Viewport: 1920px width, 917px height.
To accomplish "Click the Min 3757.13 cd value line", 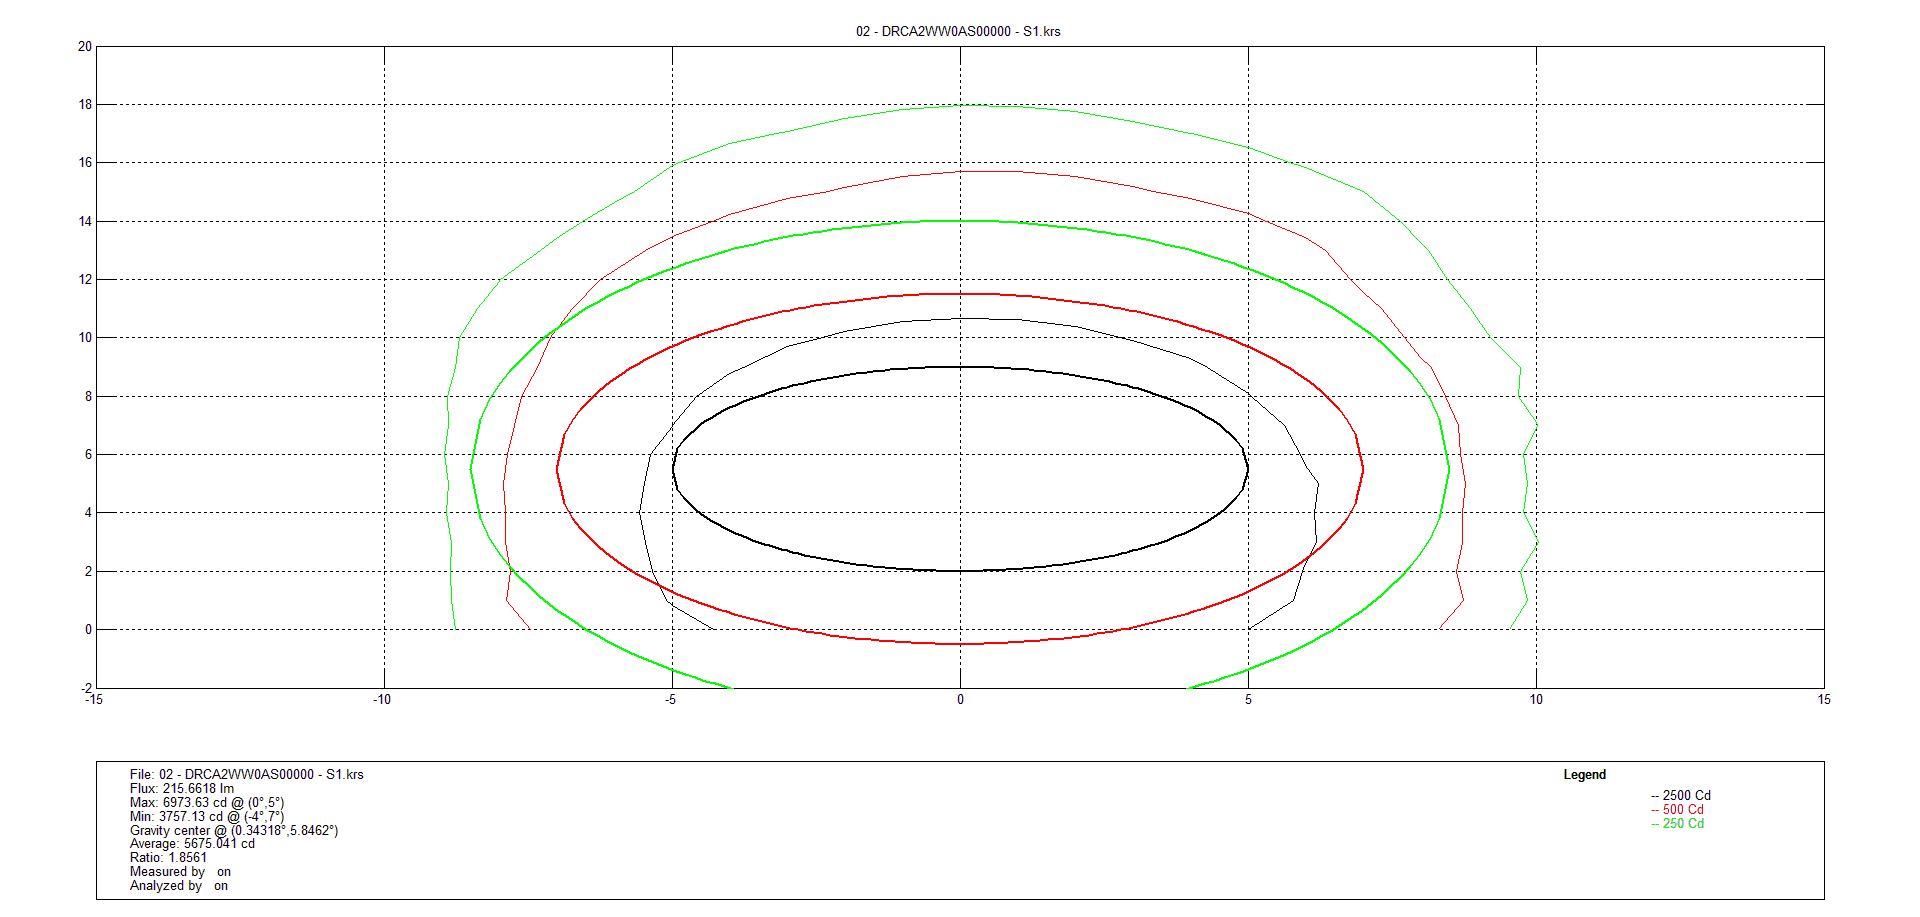I will (206, 817).
